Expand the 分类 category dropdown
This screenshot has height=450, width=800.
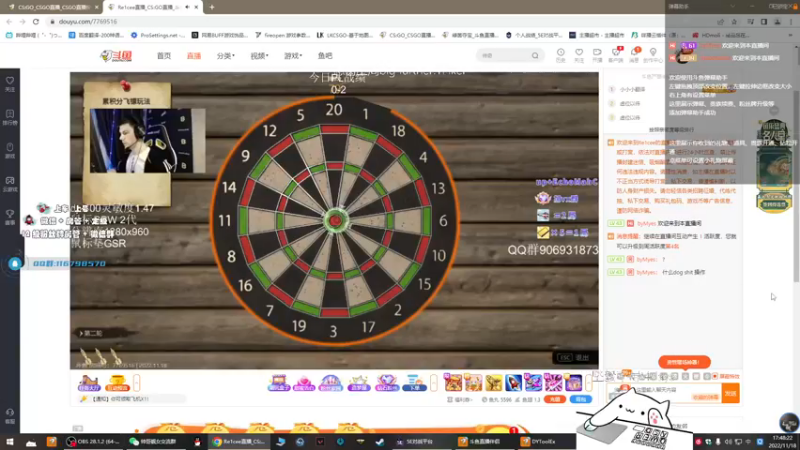[226, 56]
